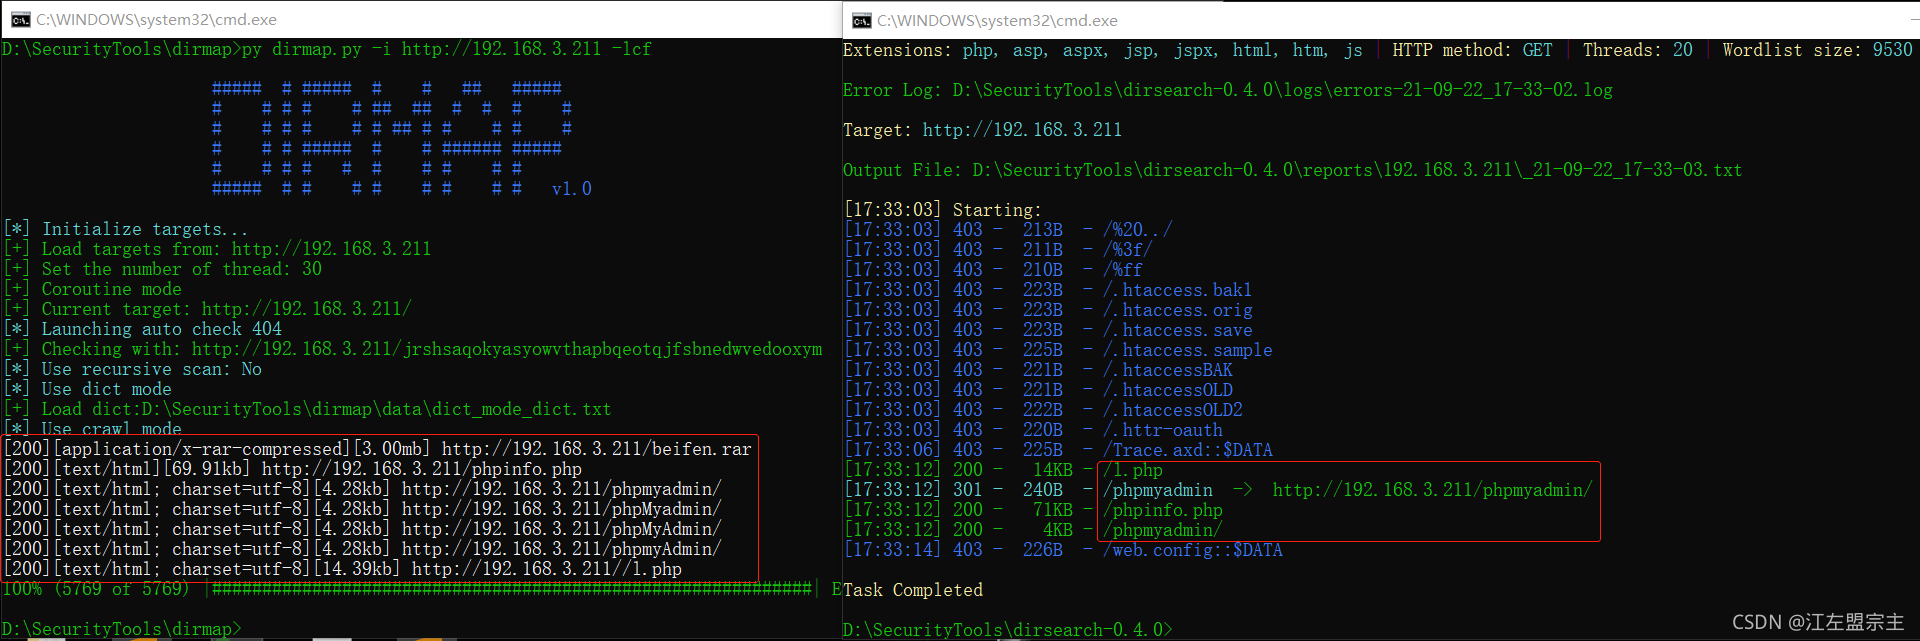1920x641 pixels.
Task: Click the cmd icon in the right window title bar
Action: [x=862, y=20]
